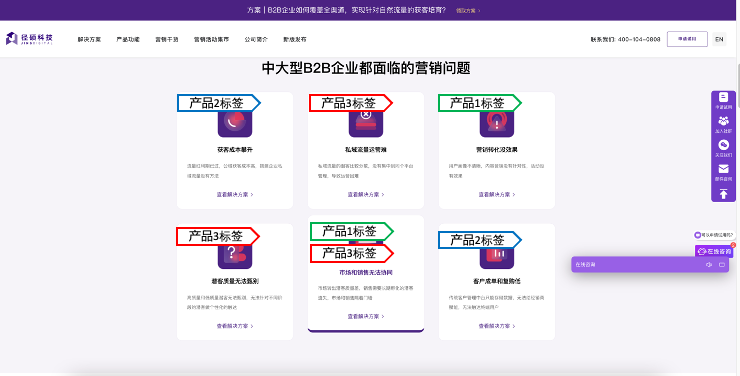Open the 解决方案 menu in the navigation bar
740x376 pixels.
tap(89, 40)
